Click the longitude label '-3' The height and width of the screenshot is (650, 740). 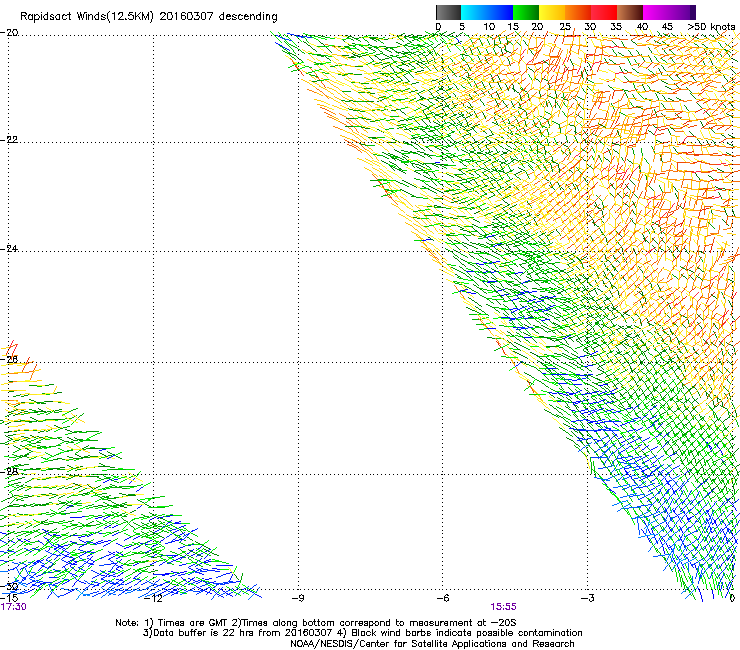(x=588, y=599)
